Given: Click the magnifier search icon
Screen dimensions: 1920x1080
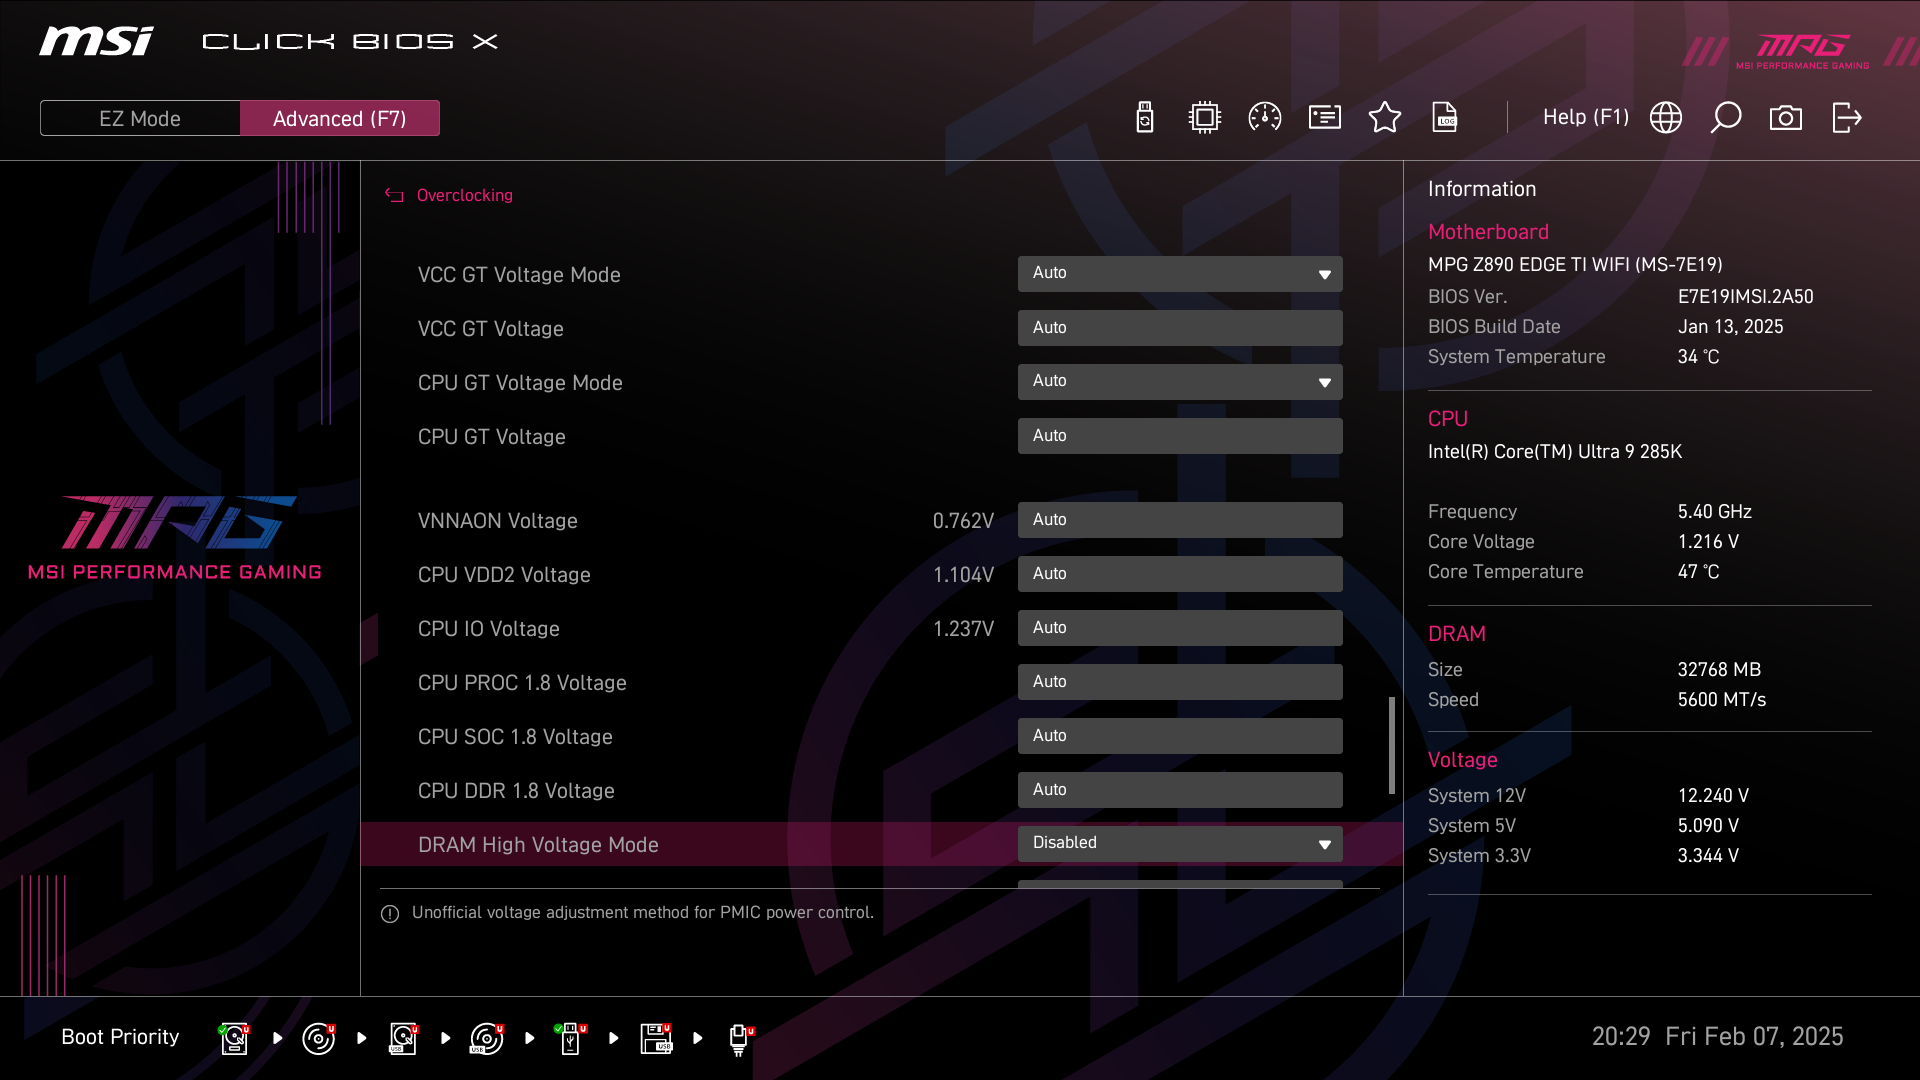Looking at the screenshot, I should (1726, 118).
